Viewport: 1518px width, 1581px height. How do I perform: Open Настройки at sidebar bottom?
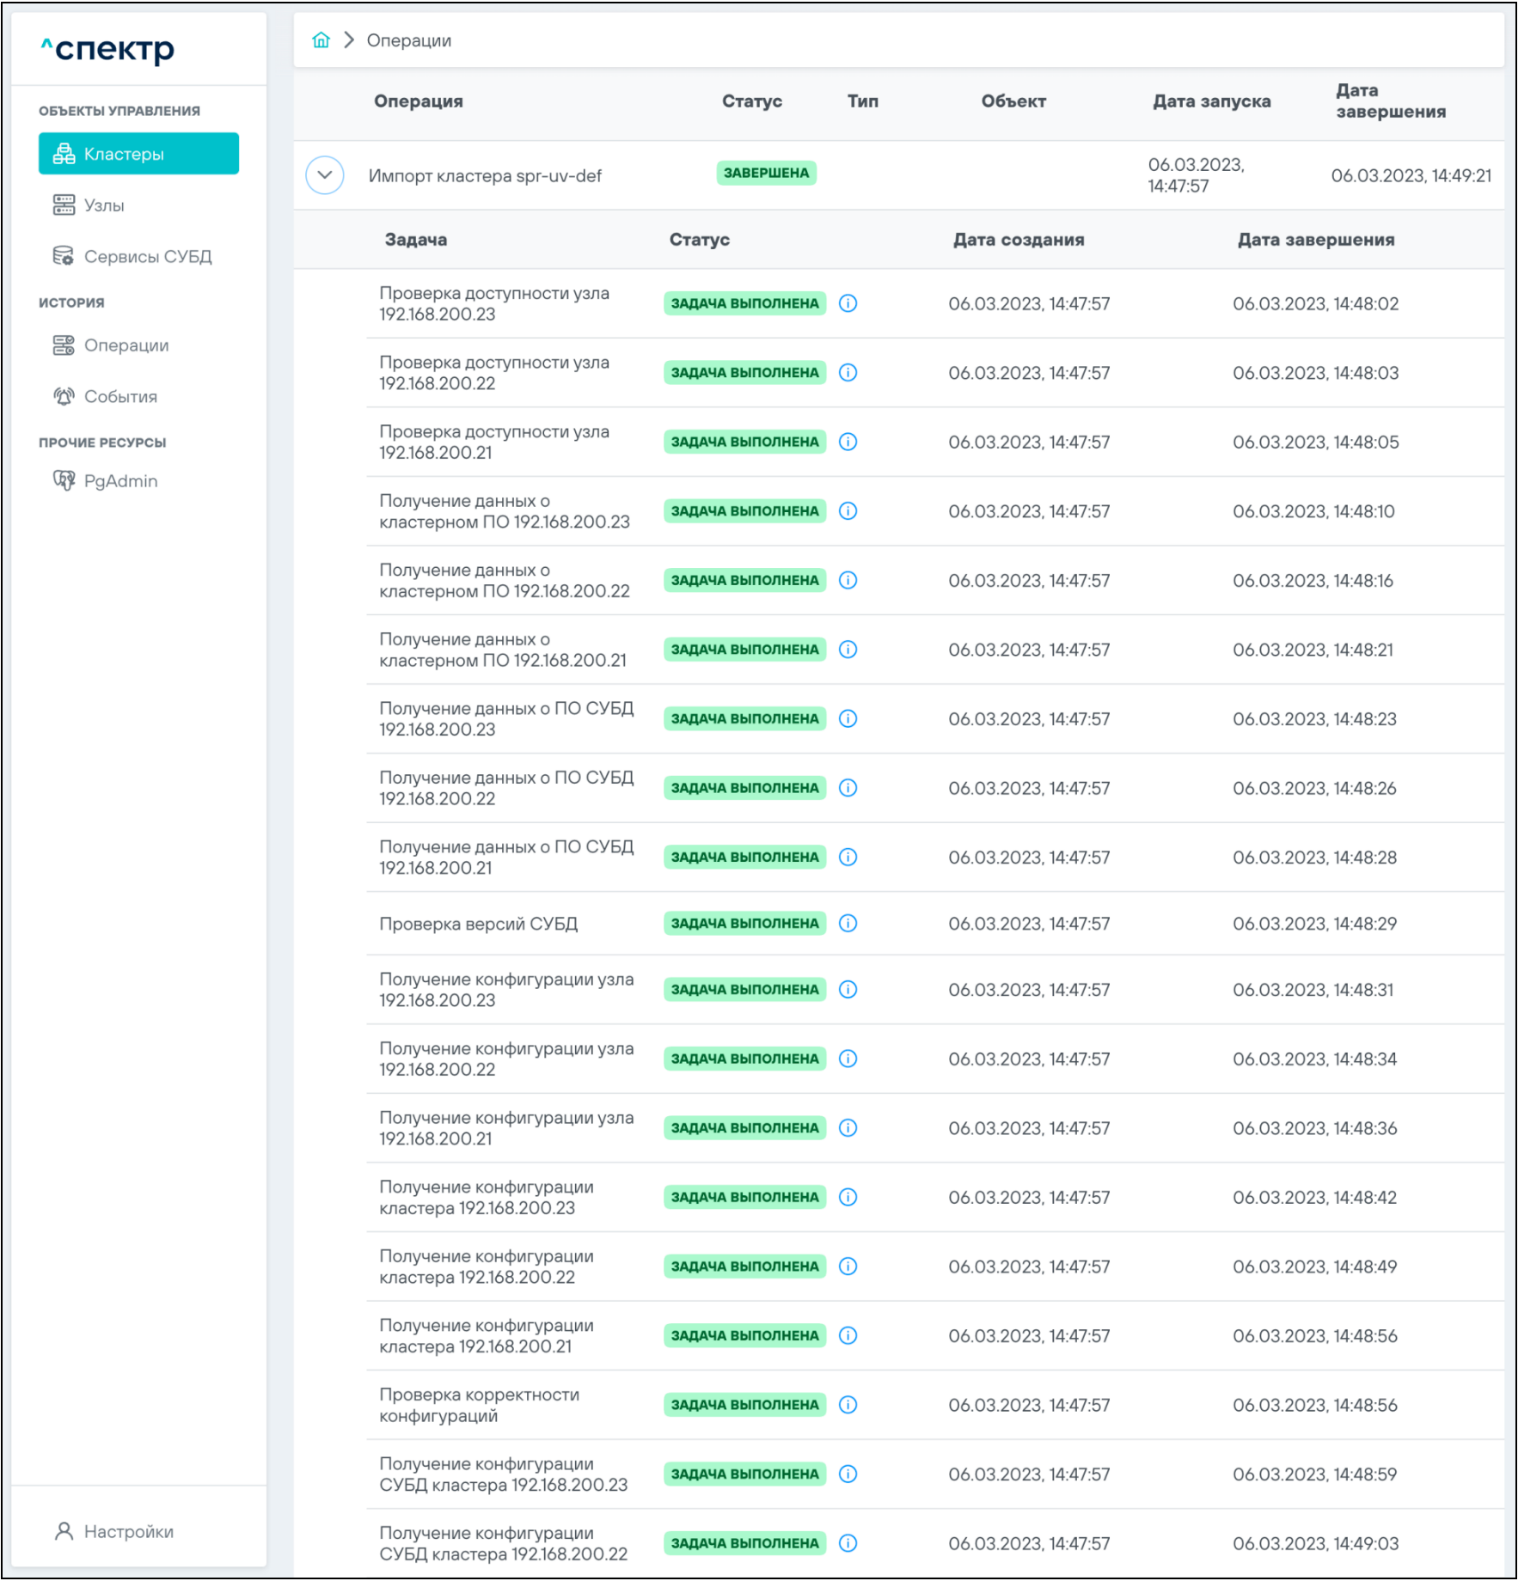click(x=128, y=1531)
